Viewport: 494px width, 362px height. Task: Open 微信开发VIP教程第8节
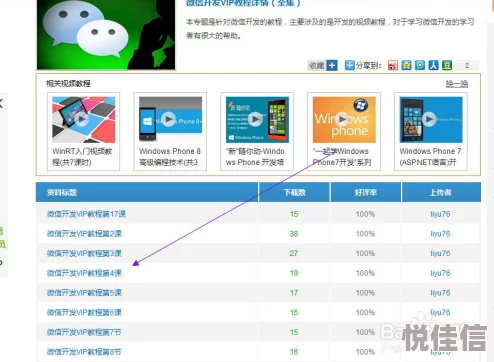(x=84, y=352)
